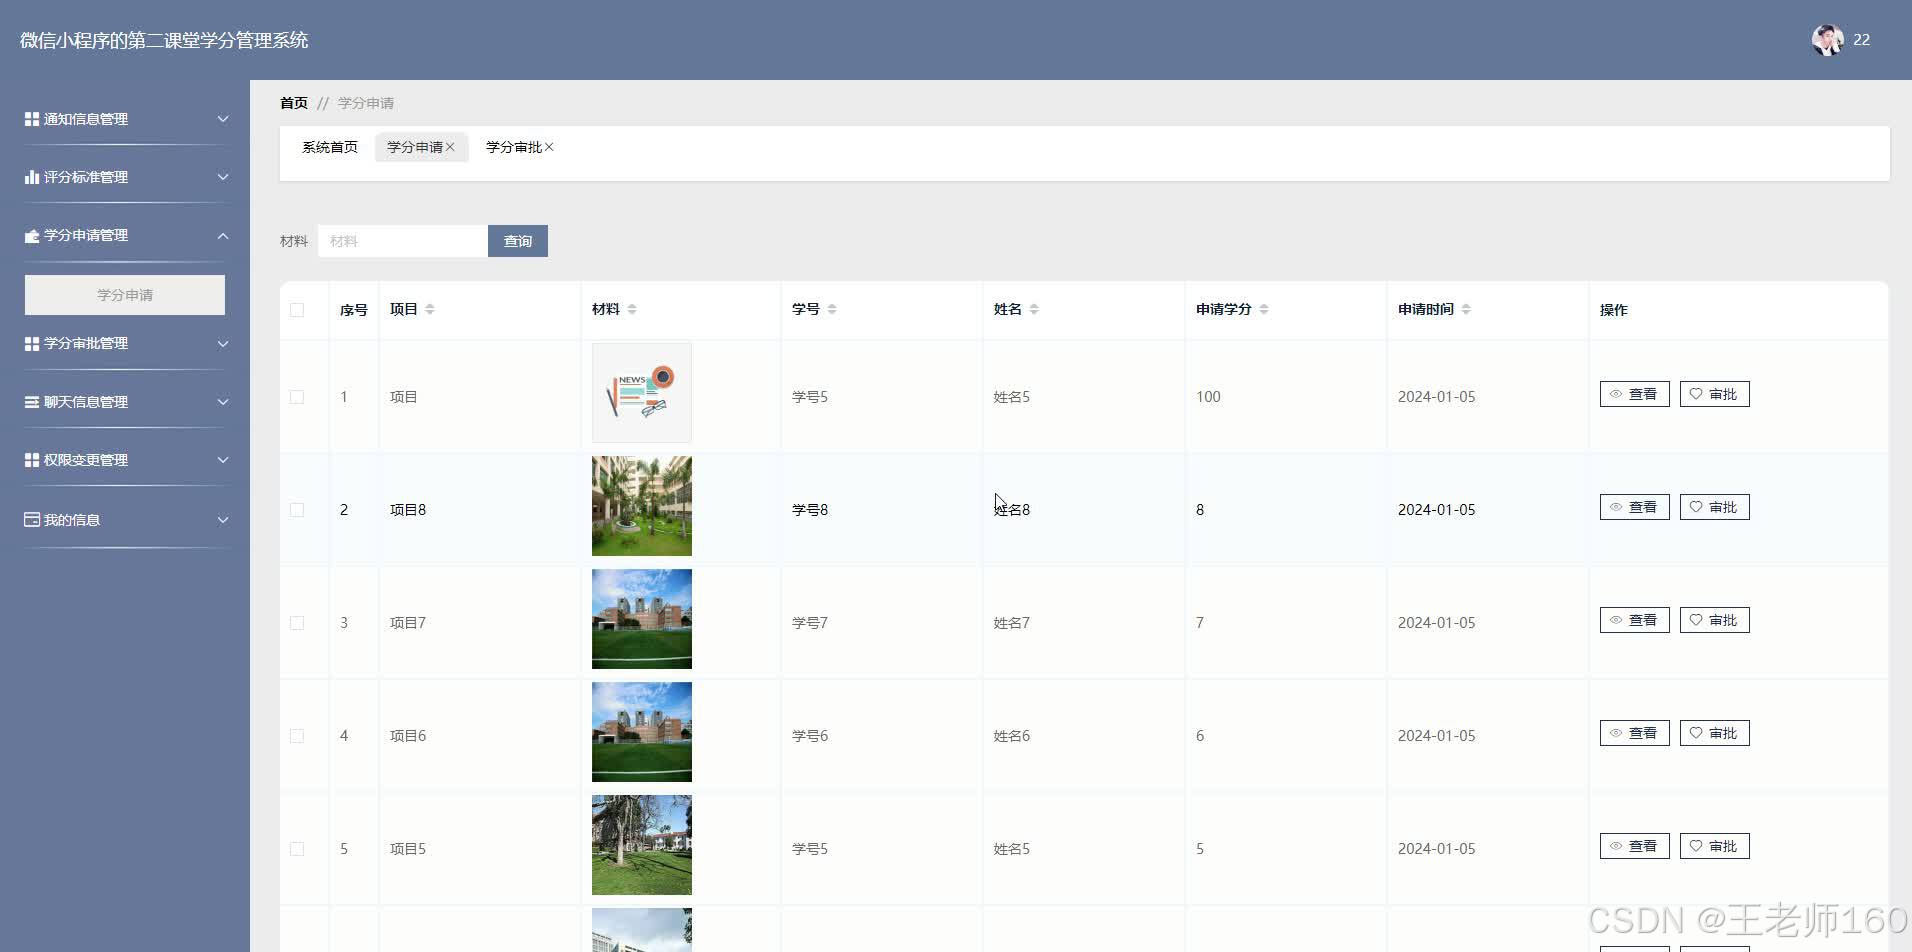Image resolution: width=1912 pixels, height=952 pixels.
Task: Open the 项目7 building thumbnail
Action: pyautogui.click(x=642, y=619)
